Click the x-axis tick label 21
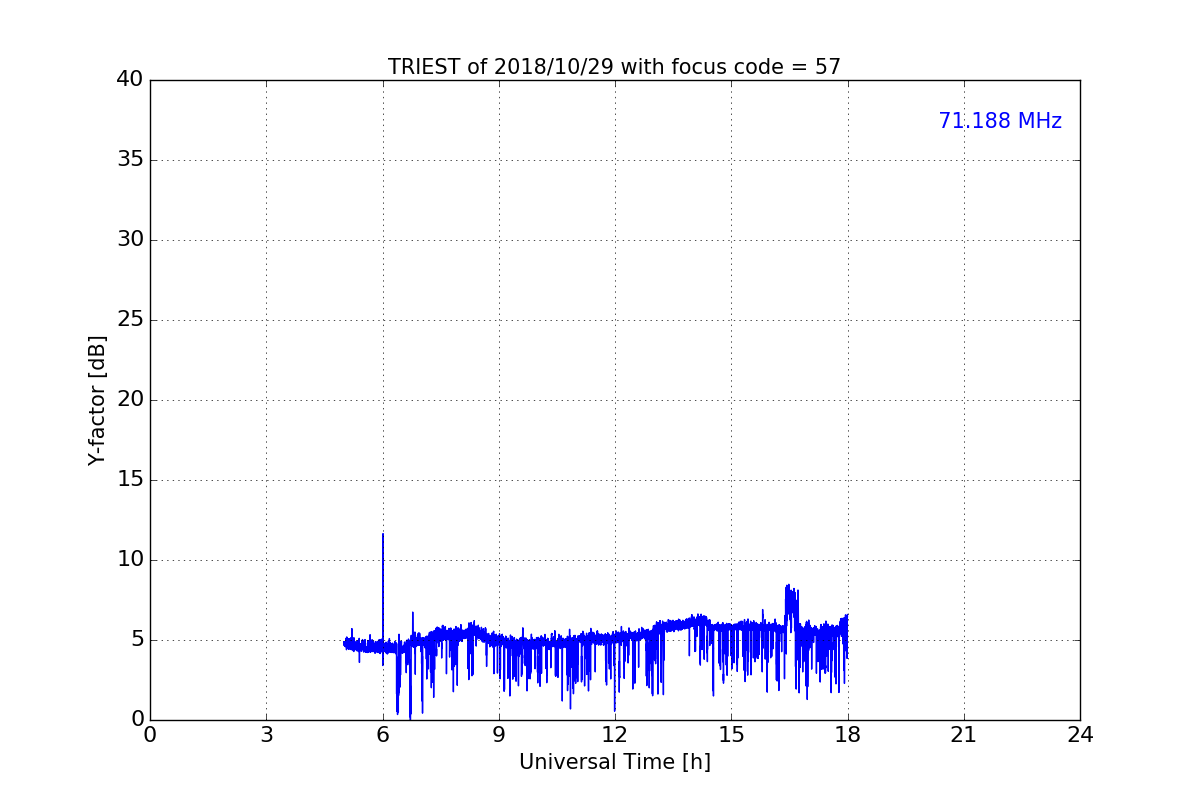The image size is (1200, 800). [964, 735]
